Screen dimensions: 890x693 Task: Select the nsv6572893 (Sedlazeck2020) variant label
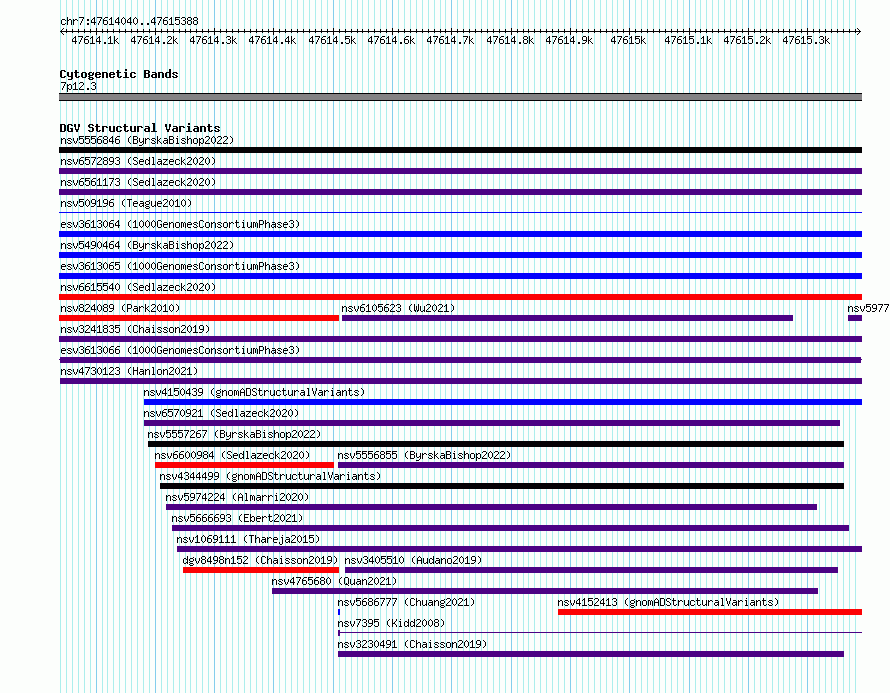tap(138, 161)
